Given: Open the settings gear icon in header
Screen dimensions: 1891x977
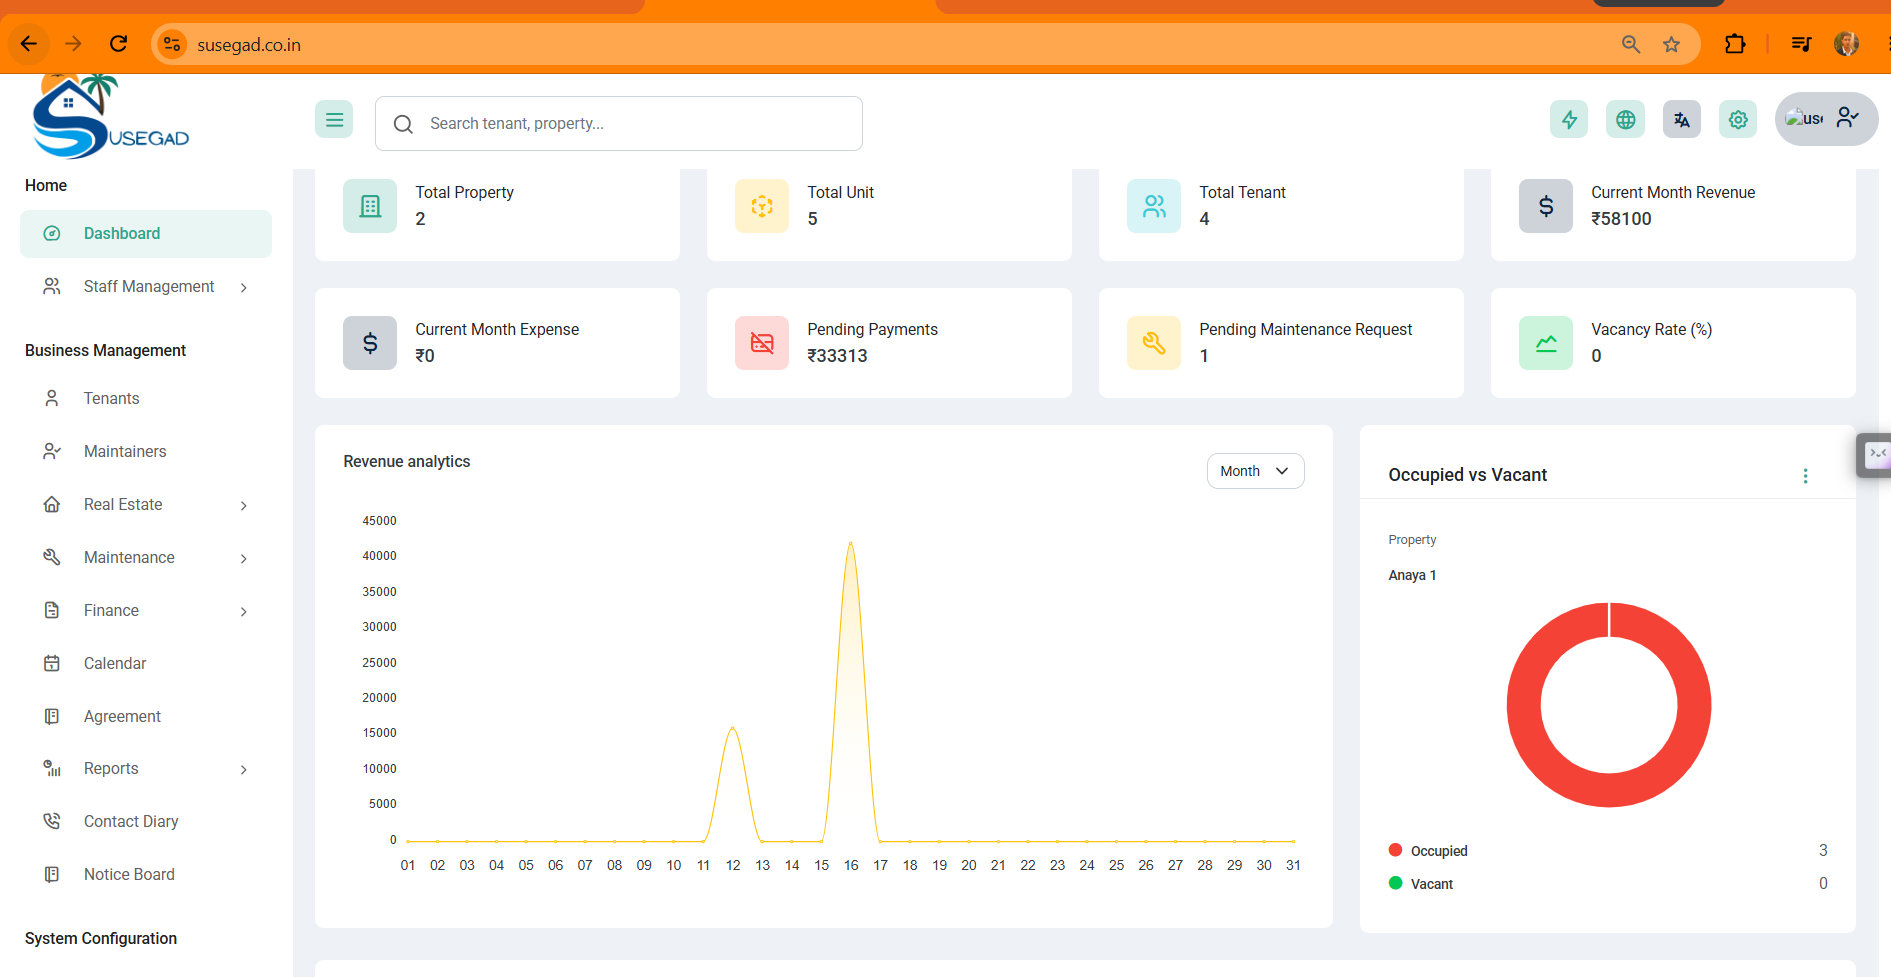Looking at the screenshot, I should [1738, 120].
